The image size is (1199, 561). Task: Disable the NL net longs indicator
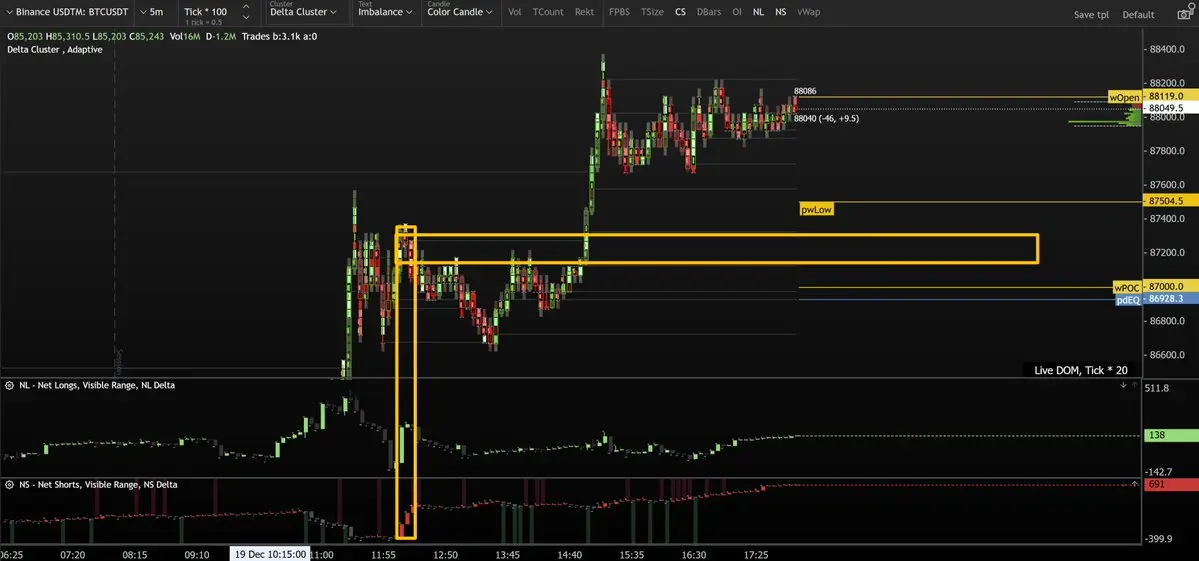[x=758, y=12]
